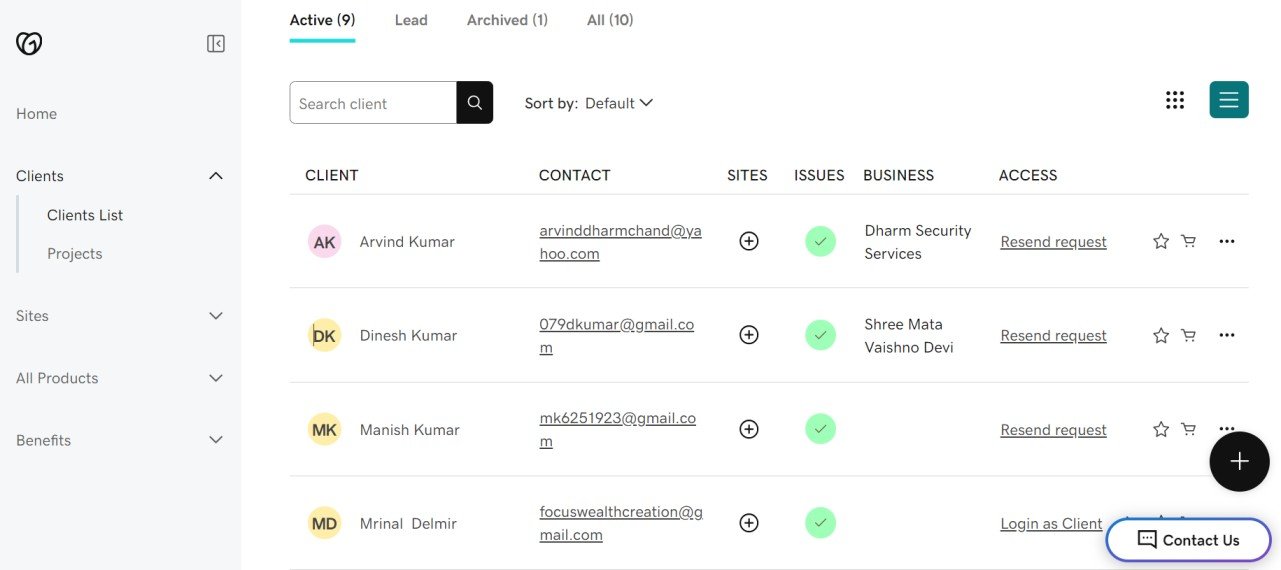The image size is (1281, 570).
Task: Click the Manish Kumar client name
Action: (409, 430)
